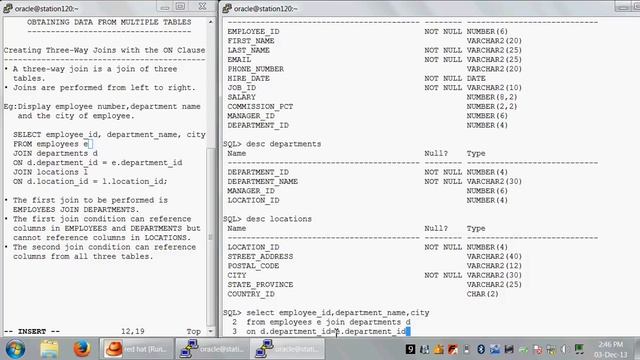The width and height of the screenshot is (640, 360).
Task: Click left window scrollbar down arrow
Action: click(x=211, y=331)
